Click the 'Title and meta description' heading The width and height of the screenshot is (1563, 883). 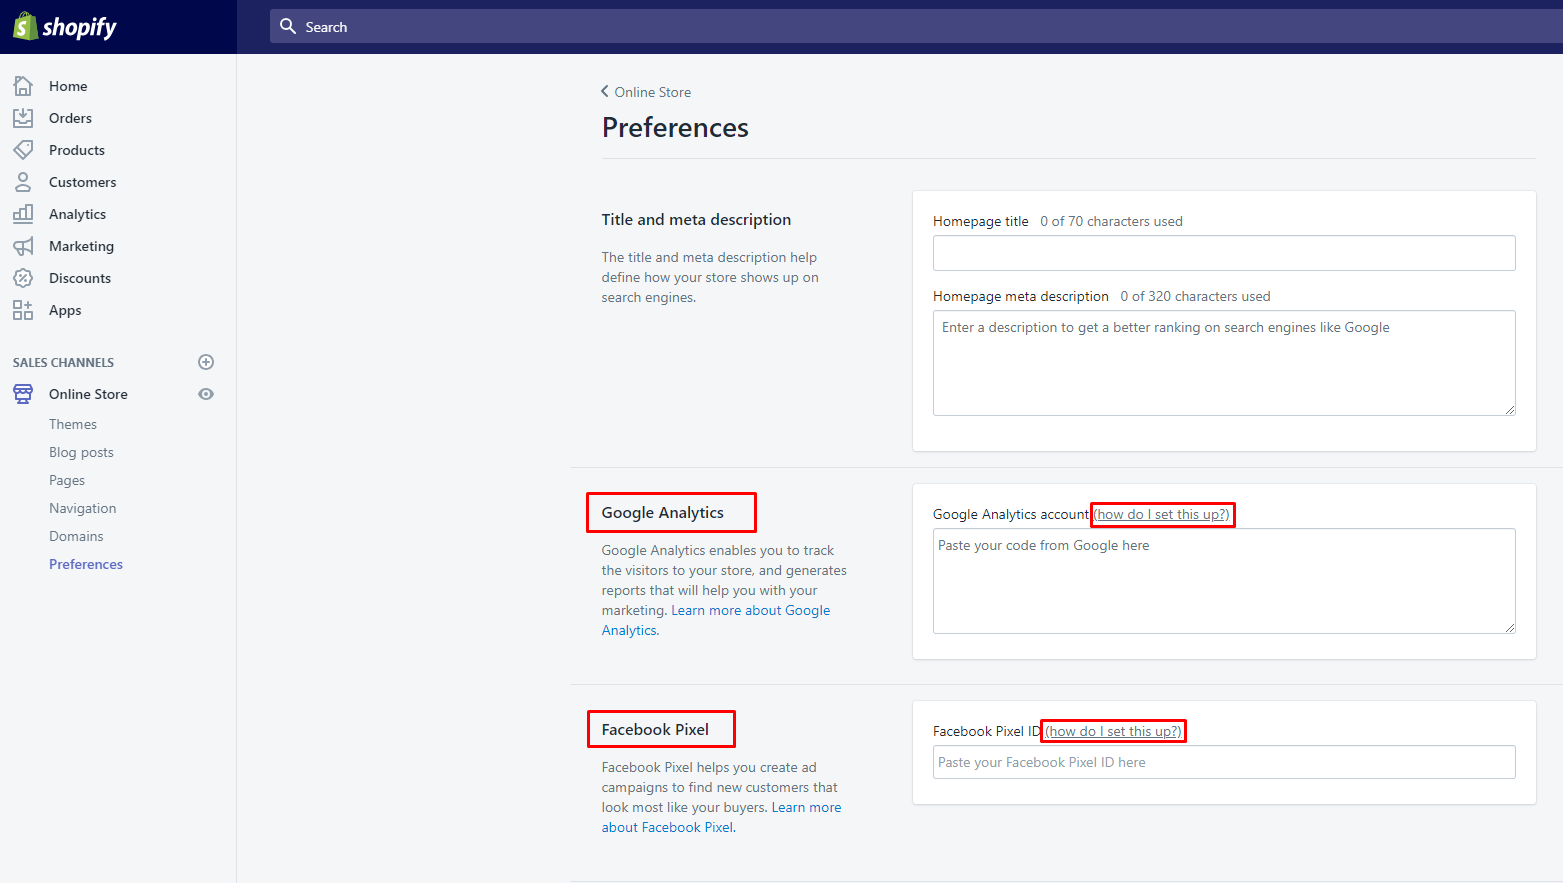(x=696, y=219)
